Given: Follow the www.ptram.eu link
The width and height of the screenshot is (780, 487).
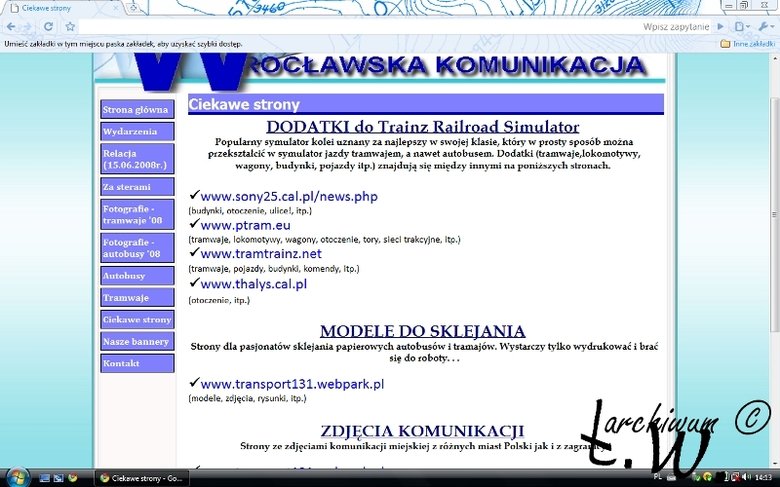Looking at the screenshot, I should tap(245, 225).
